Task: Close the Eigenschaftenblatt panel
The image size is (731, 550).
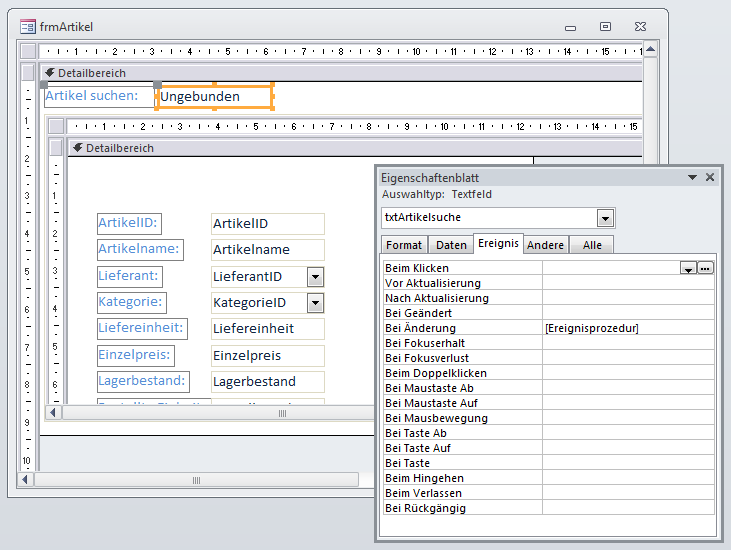Action: (710, 177)
